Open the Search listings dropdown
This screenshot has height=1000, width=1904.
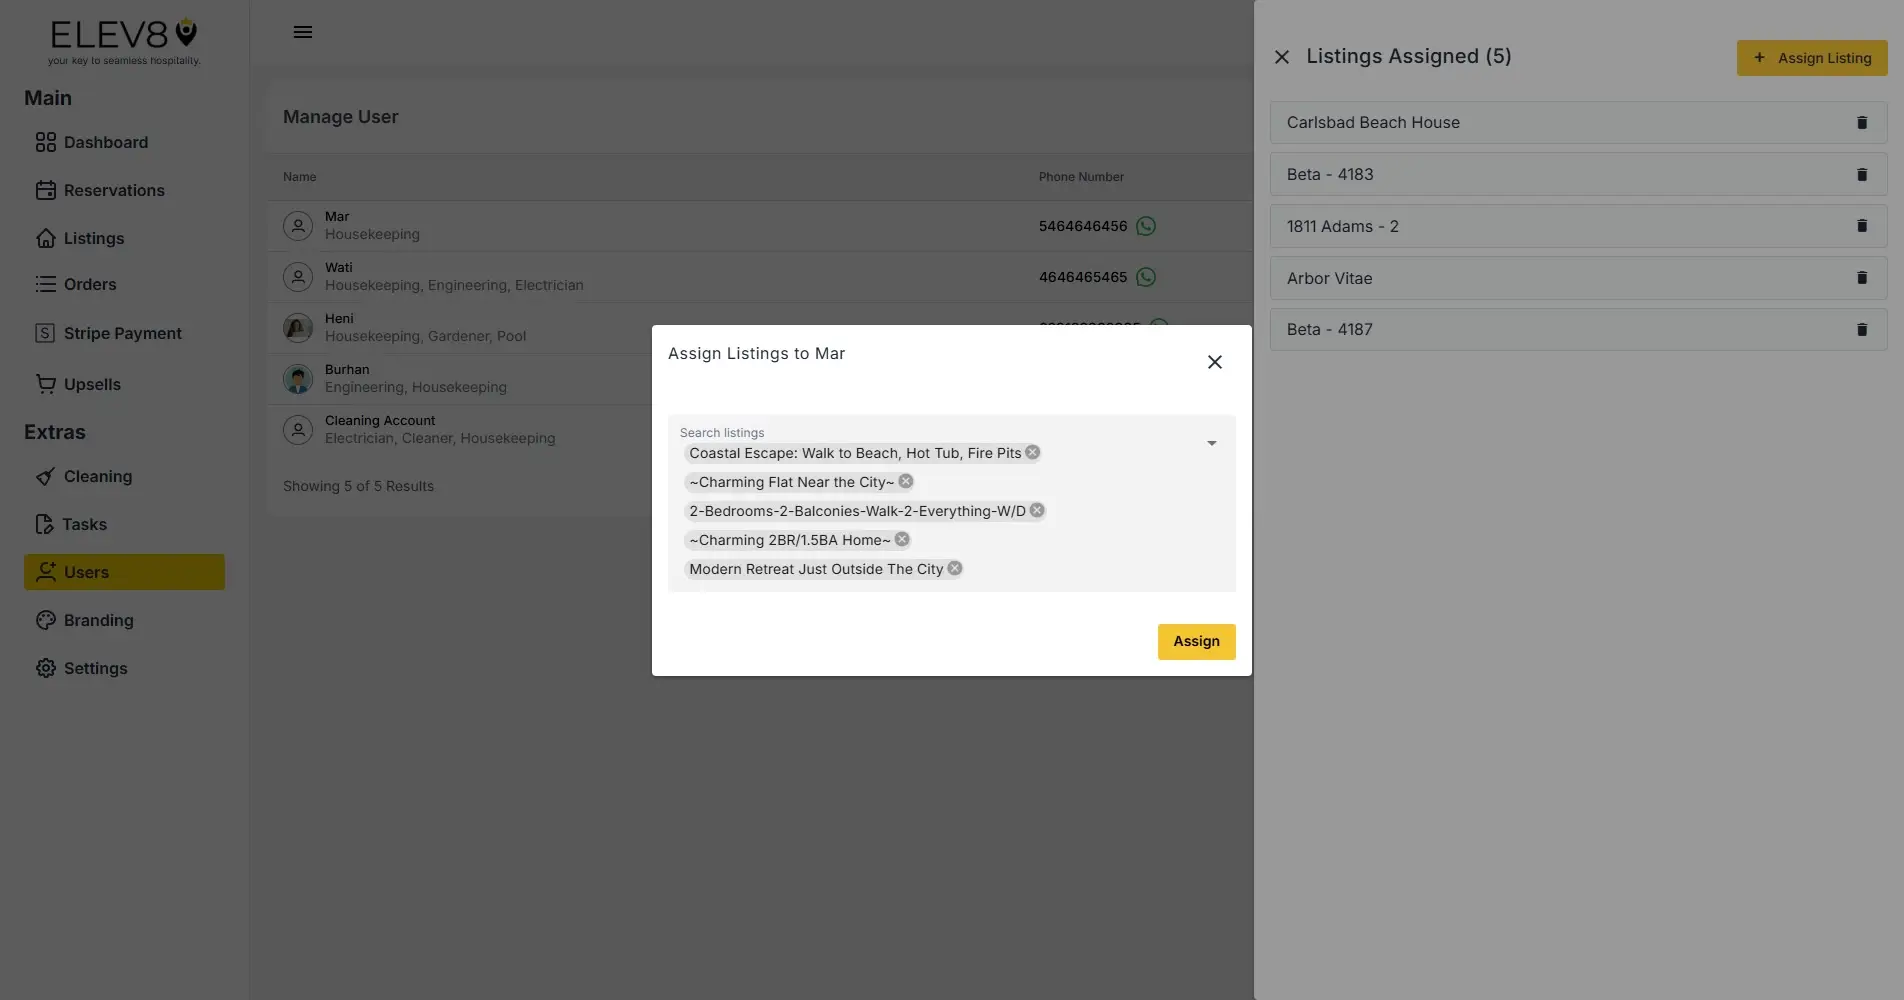tap(1211, 442)
